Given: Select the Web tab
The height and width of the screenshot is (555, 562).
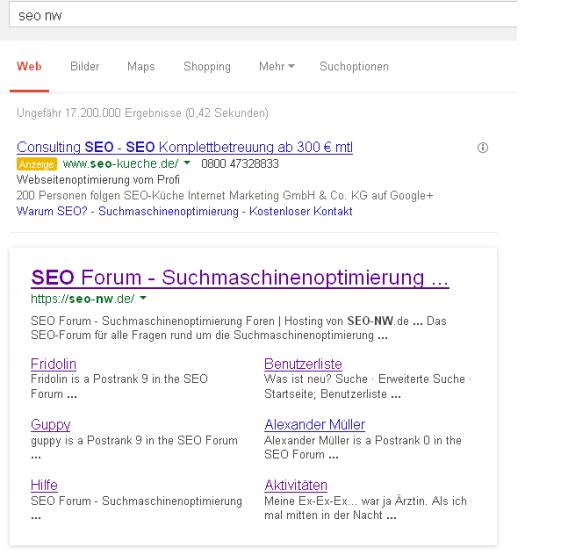Looking at the screenshot, I should [x=29, y=67].
